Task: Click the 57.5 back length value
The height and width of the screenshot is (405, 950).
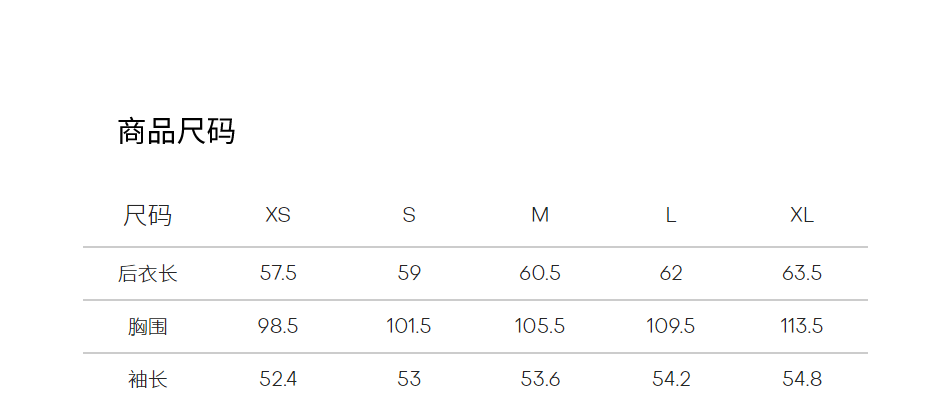Action: [x=278, y=273]
